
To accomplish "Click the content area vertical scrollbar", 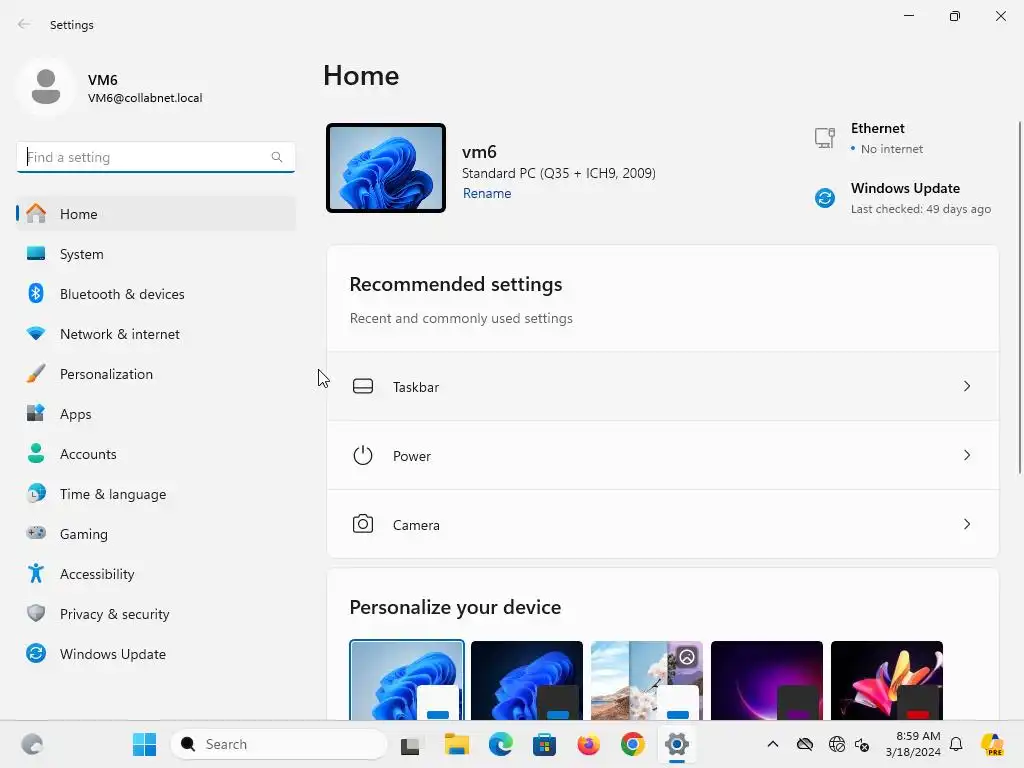I will point(1019,297).
